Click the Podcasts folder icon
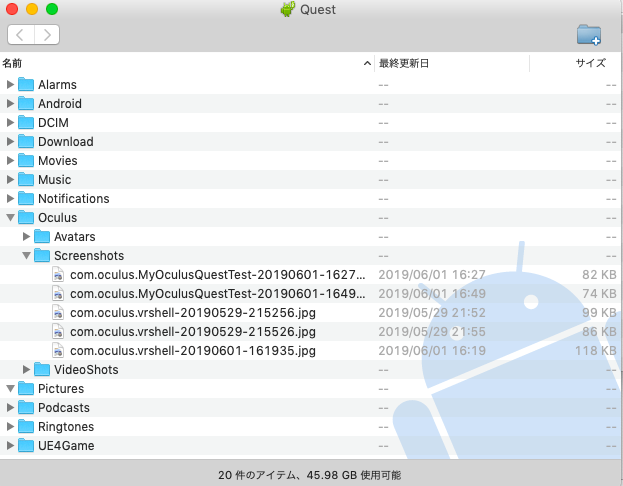Viewport: 623px width, 486px height. [x=26, y=408]
